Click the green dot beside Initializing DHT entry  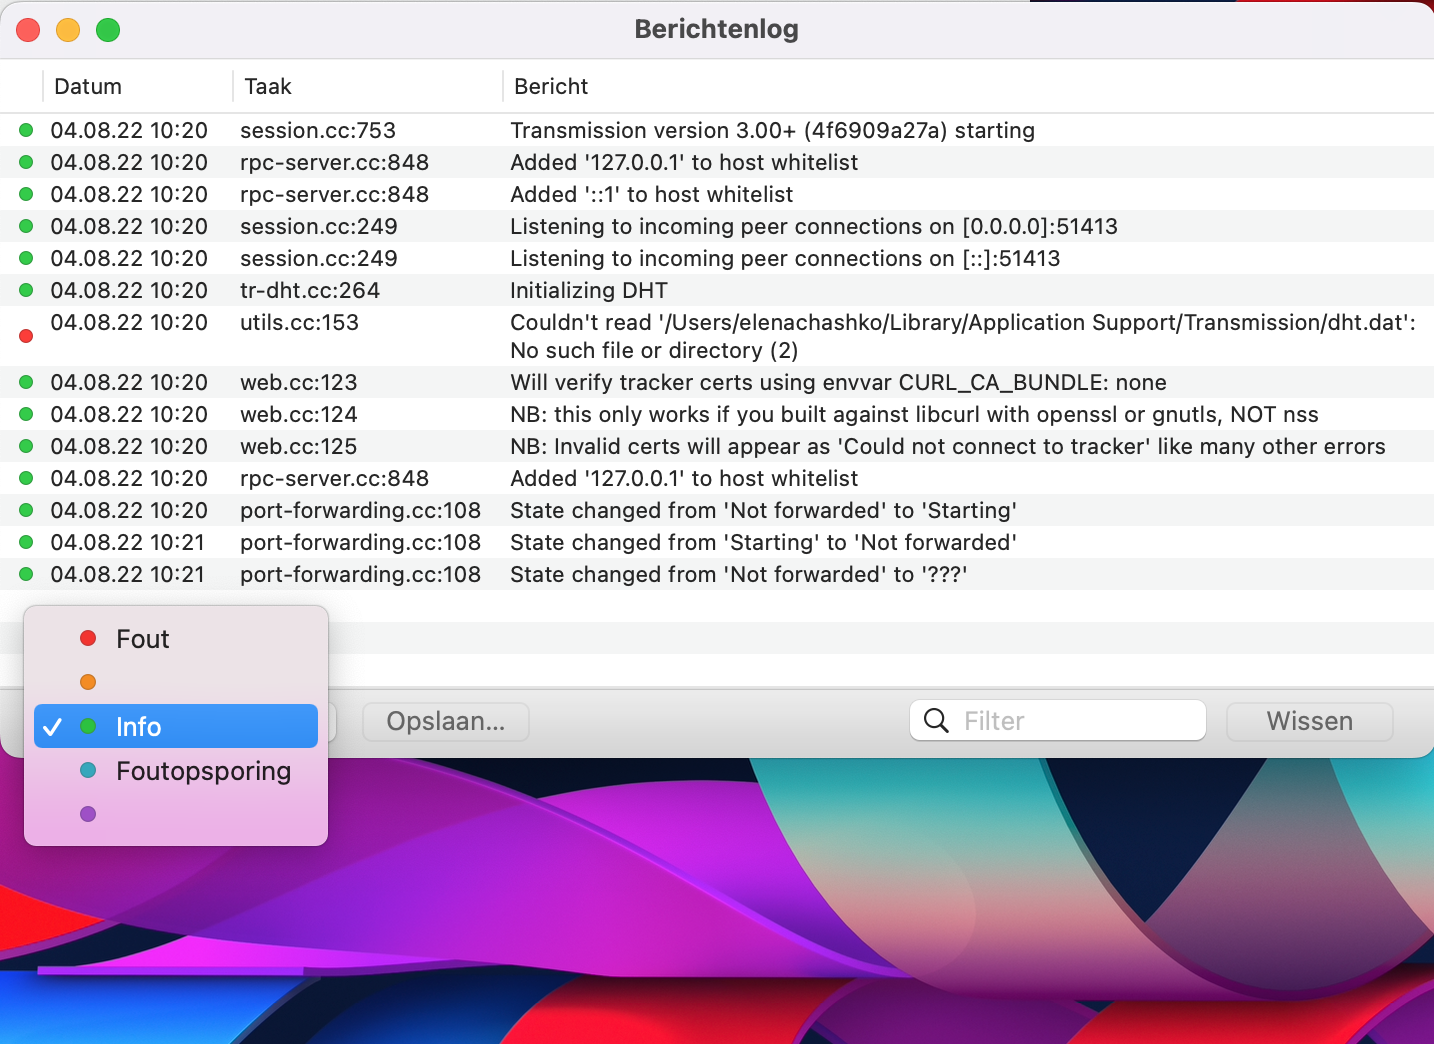point(25,290)
